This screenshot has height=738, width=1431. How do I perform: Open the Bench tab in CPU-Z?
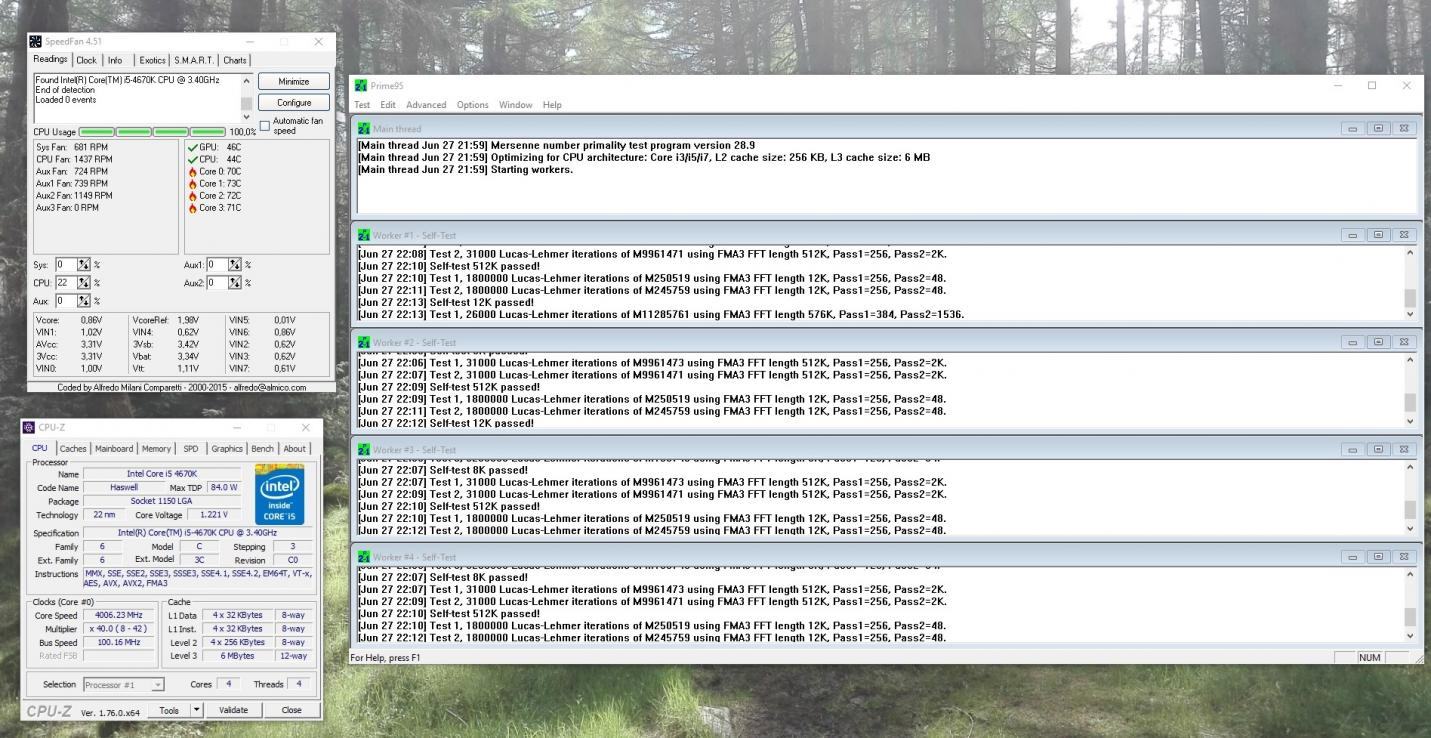[262, 449]
